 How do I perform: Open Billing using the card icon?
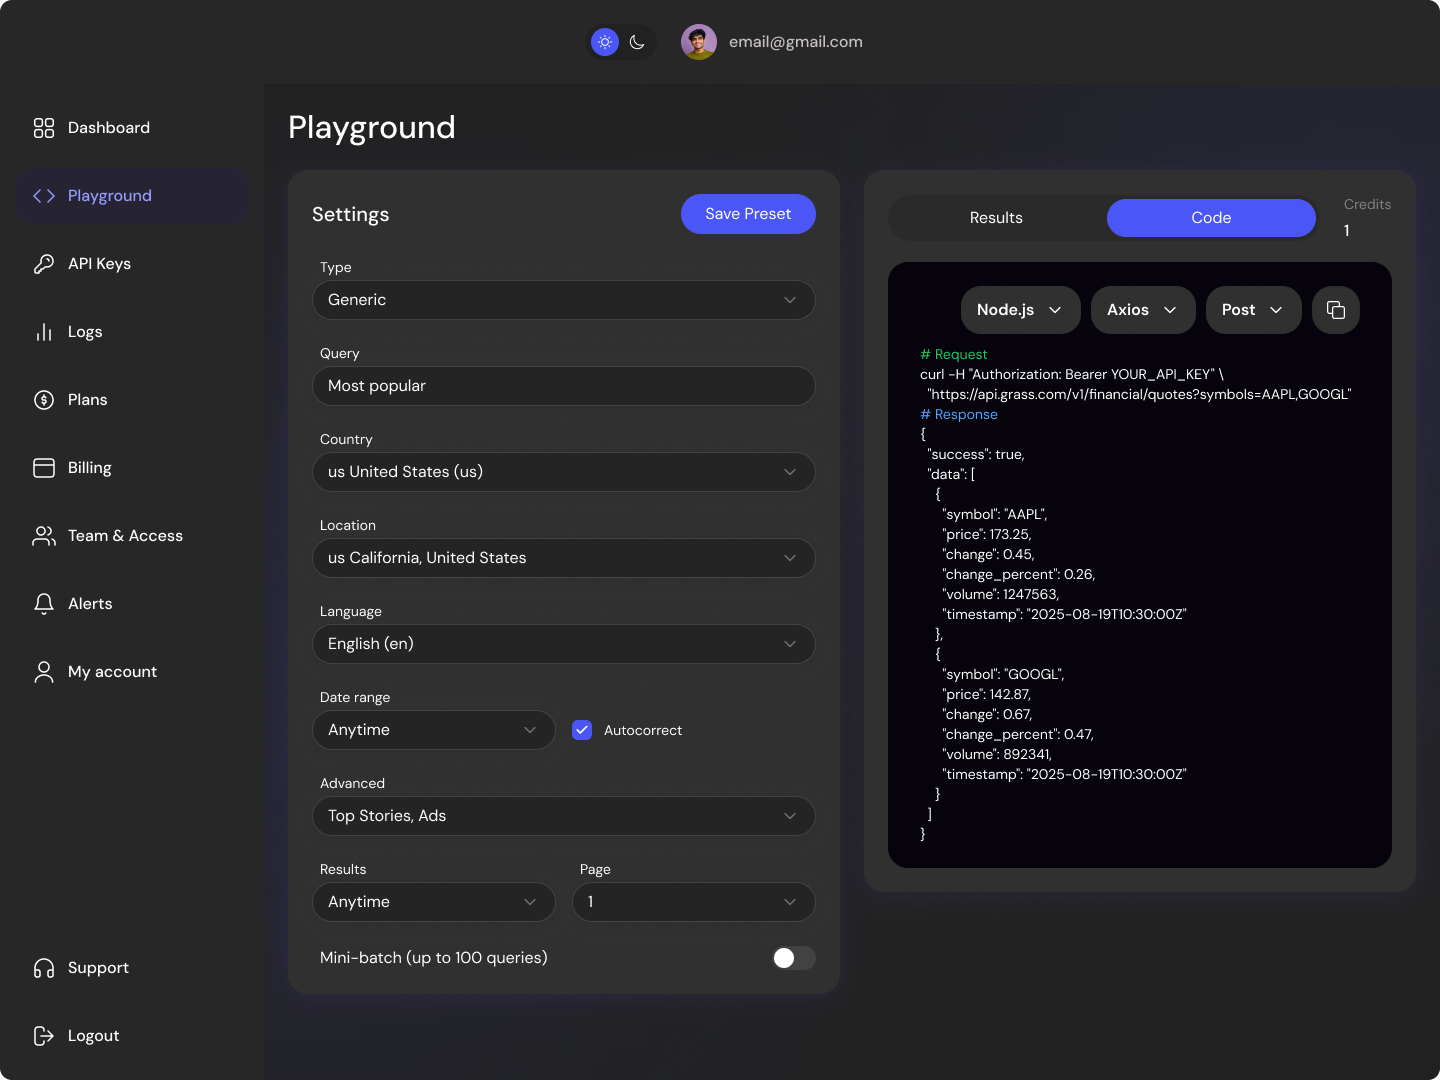pos(43,467)
